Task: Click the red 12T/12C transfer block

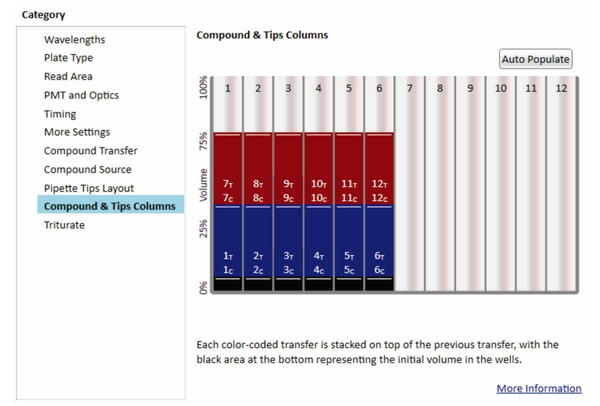Action: [379, 169]
